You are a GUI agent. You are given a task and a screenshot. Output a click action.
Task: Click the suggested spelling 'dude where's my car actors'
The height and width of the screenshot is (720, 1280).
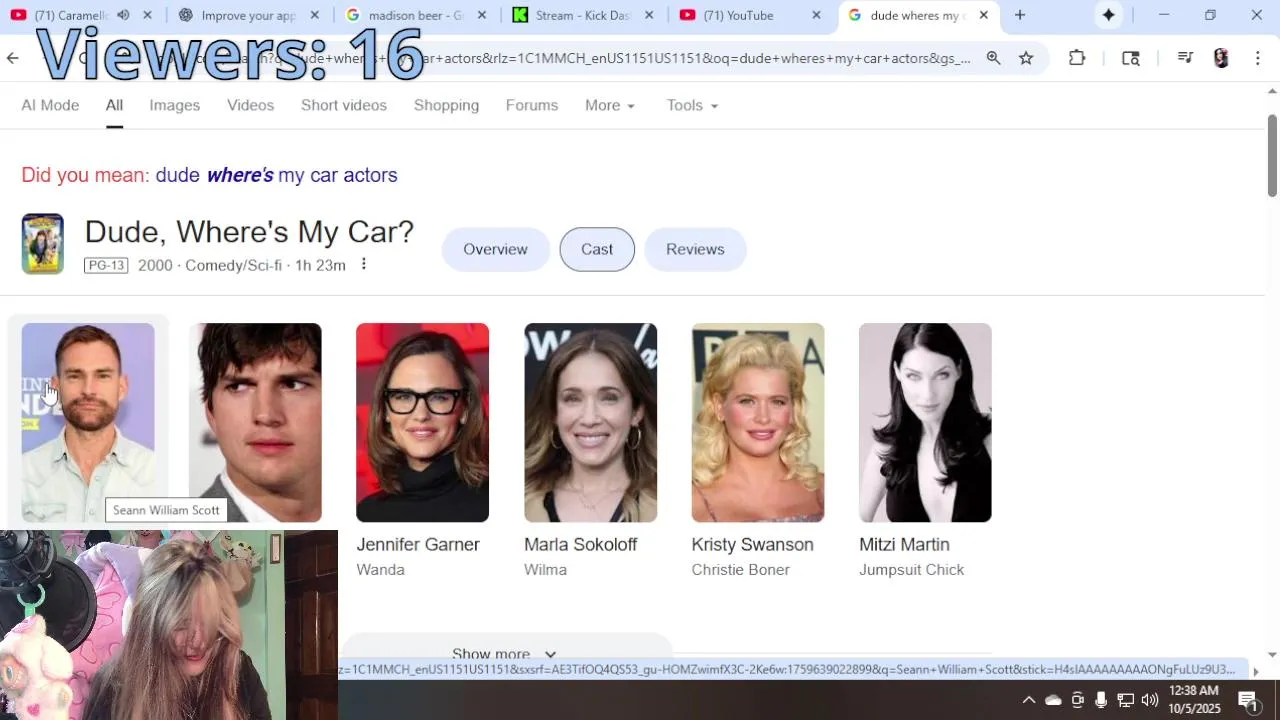pos(277,175)
